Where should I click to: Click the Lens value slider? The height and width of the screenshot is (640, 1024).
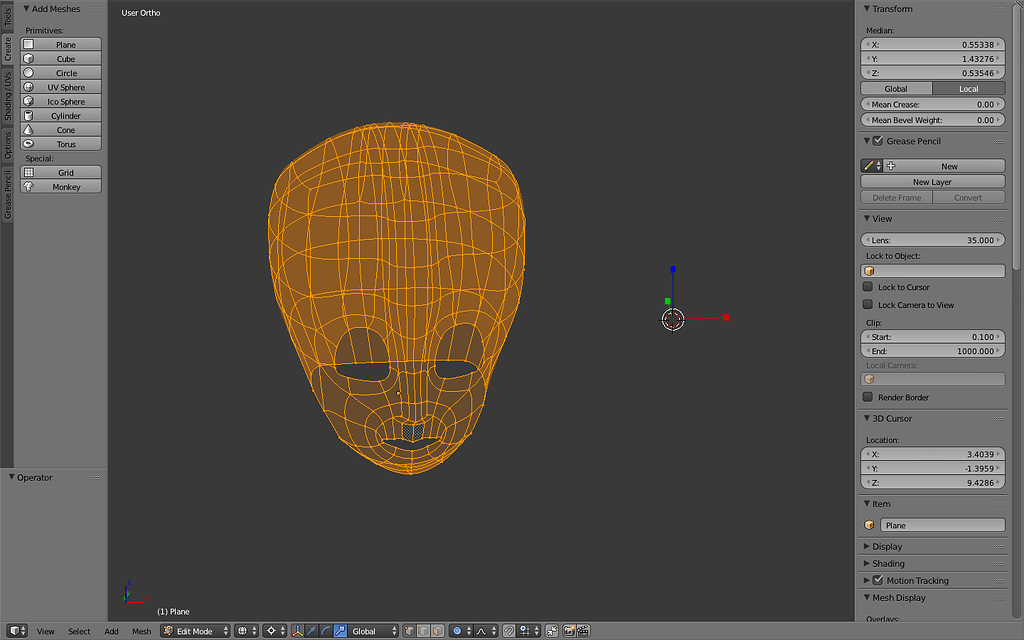[933, 240]
